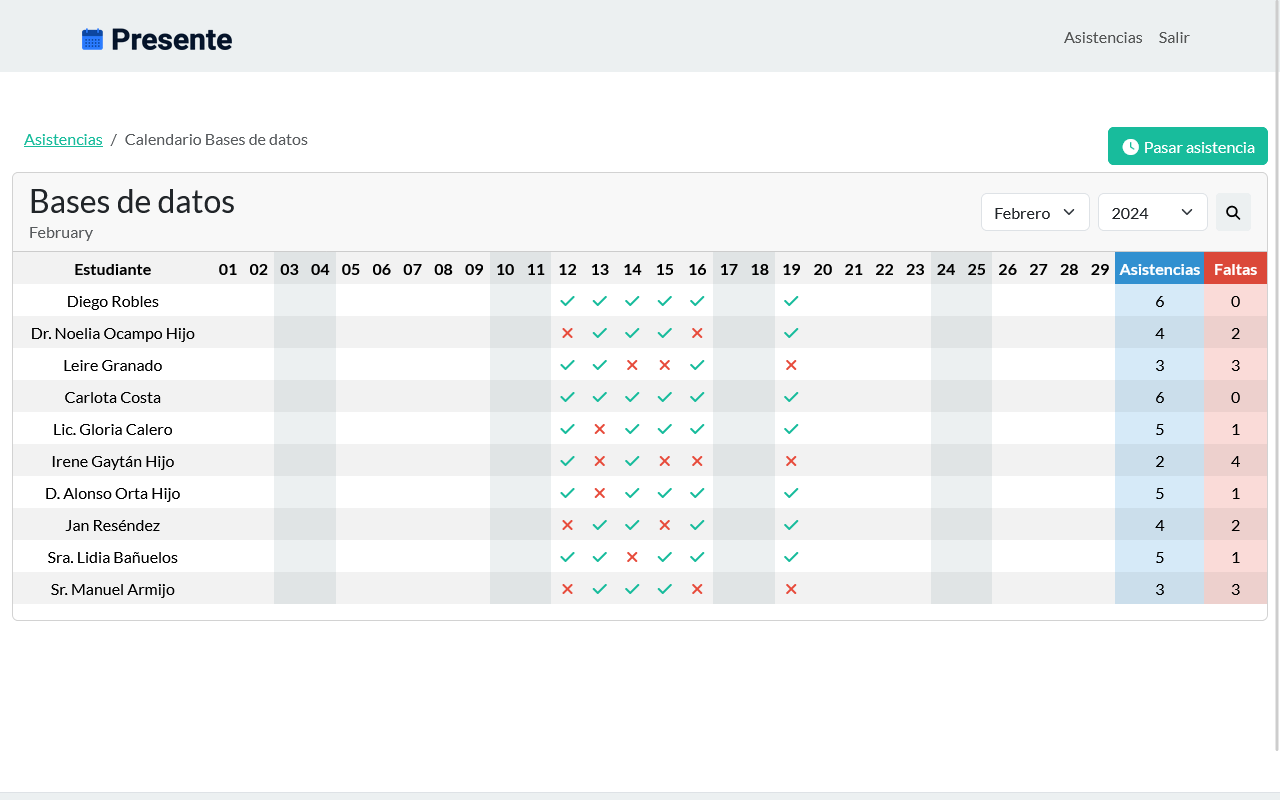Viewport: 1280px width, 800px height.
Task: Click Irene Gaytán's X mark on day 13
Action: click(x=600, y=461)
